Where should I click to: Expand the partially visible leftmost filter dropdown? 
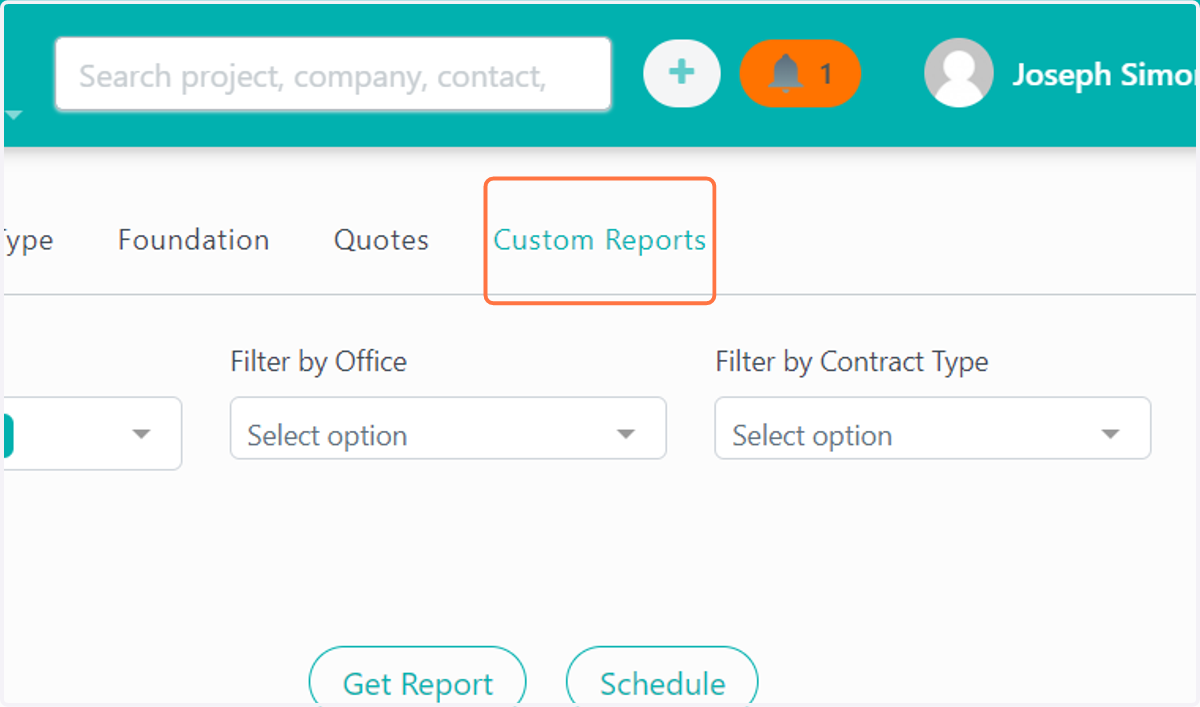93,433
